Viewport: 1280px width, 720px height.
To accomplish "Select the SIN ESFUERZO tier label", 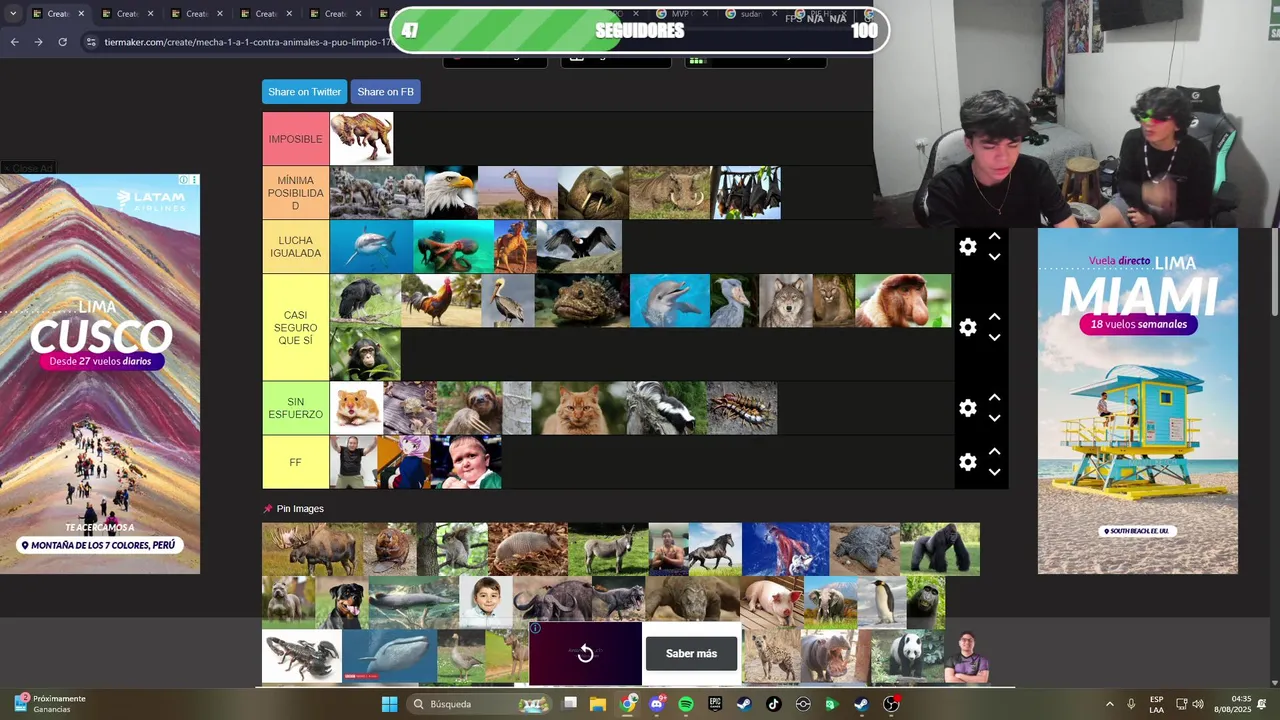I will (296, 408).
